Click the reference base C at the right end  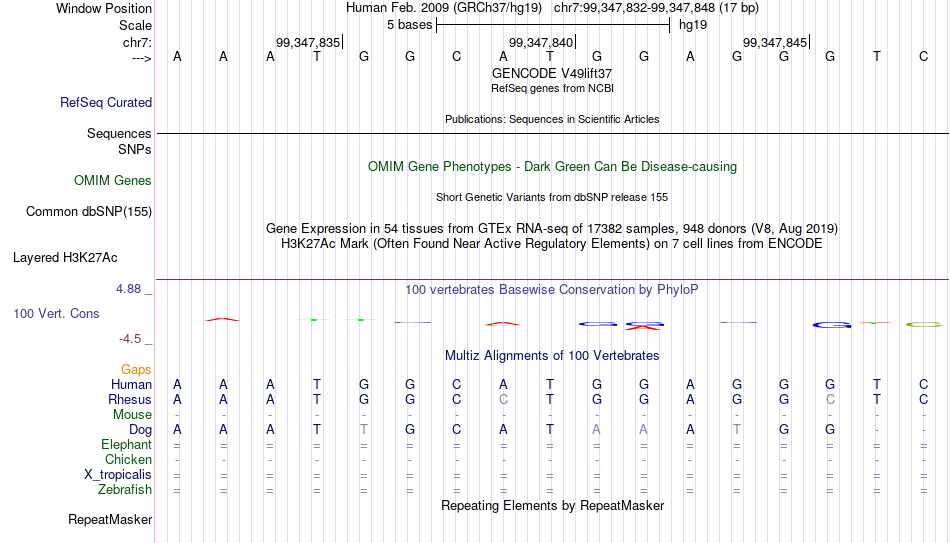923,56
